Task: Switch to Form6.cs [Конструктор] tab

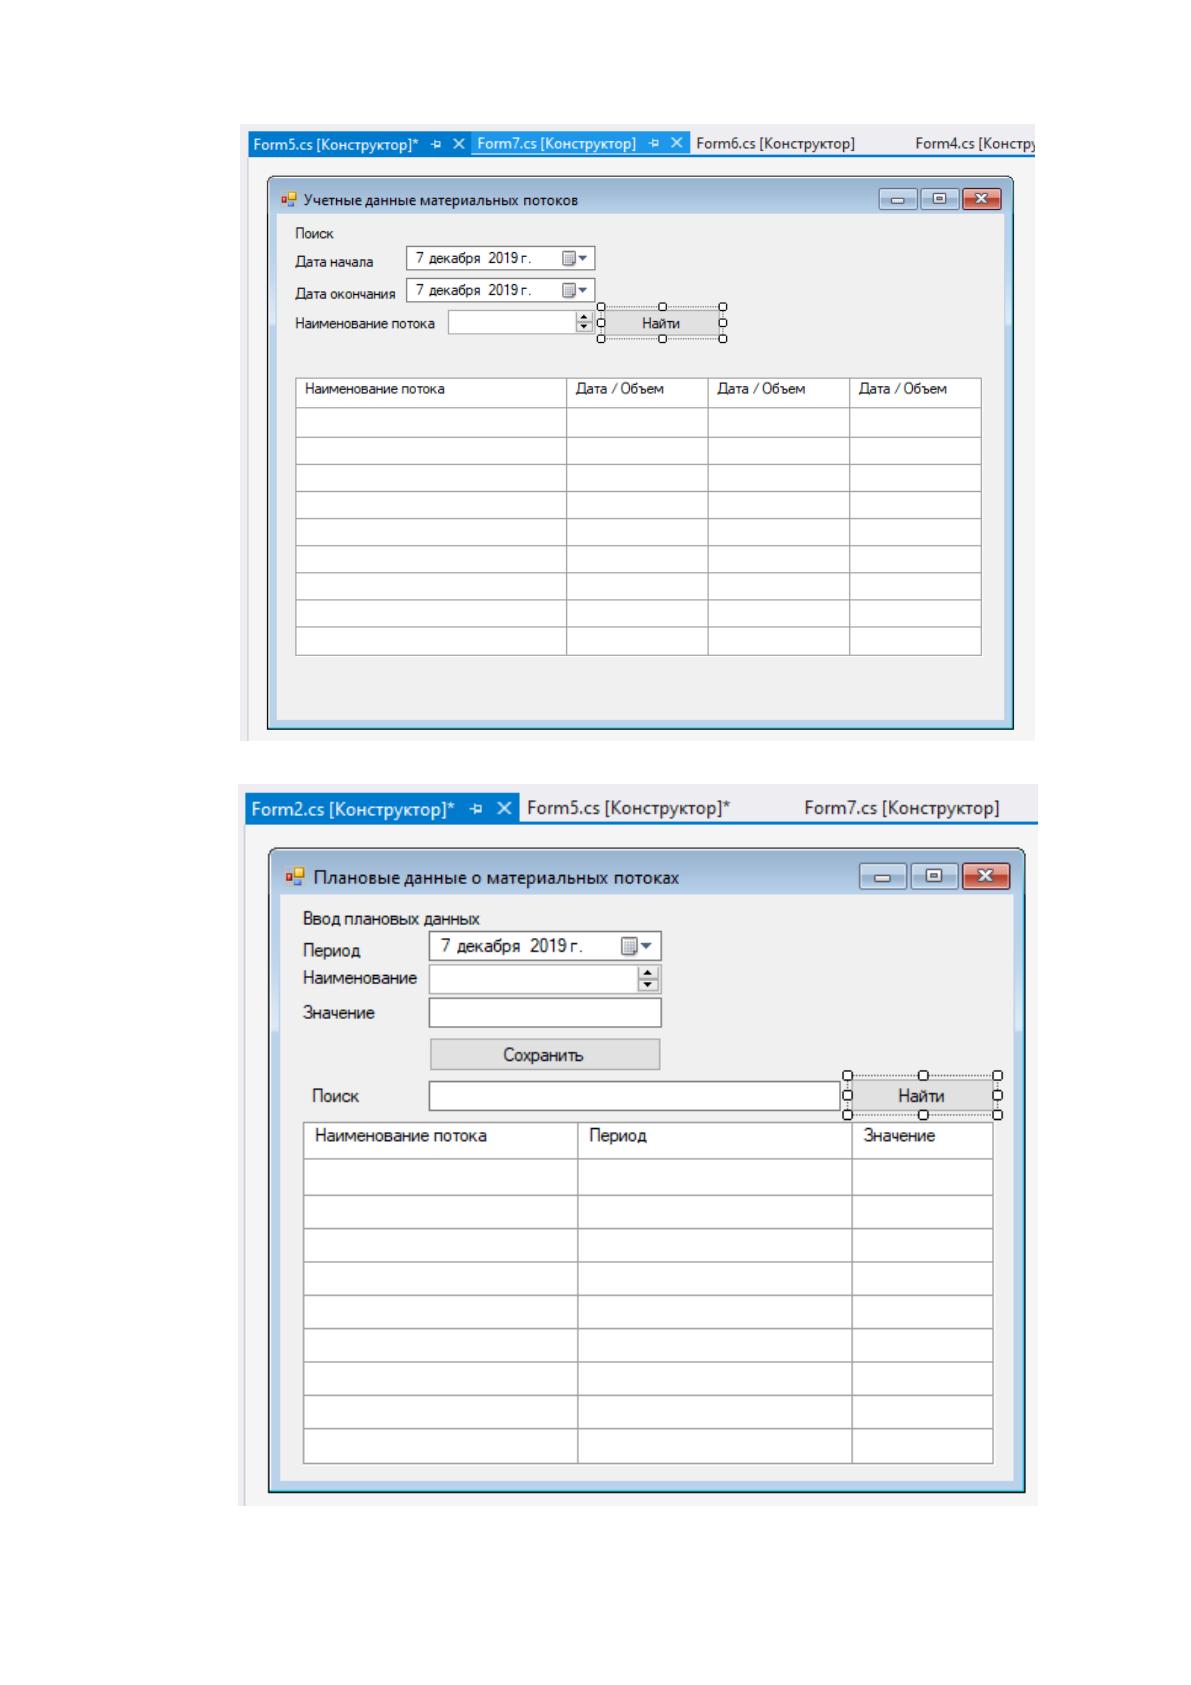Action: (x=775, y=143)
